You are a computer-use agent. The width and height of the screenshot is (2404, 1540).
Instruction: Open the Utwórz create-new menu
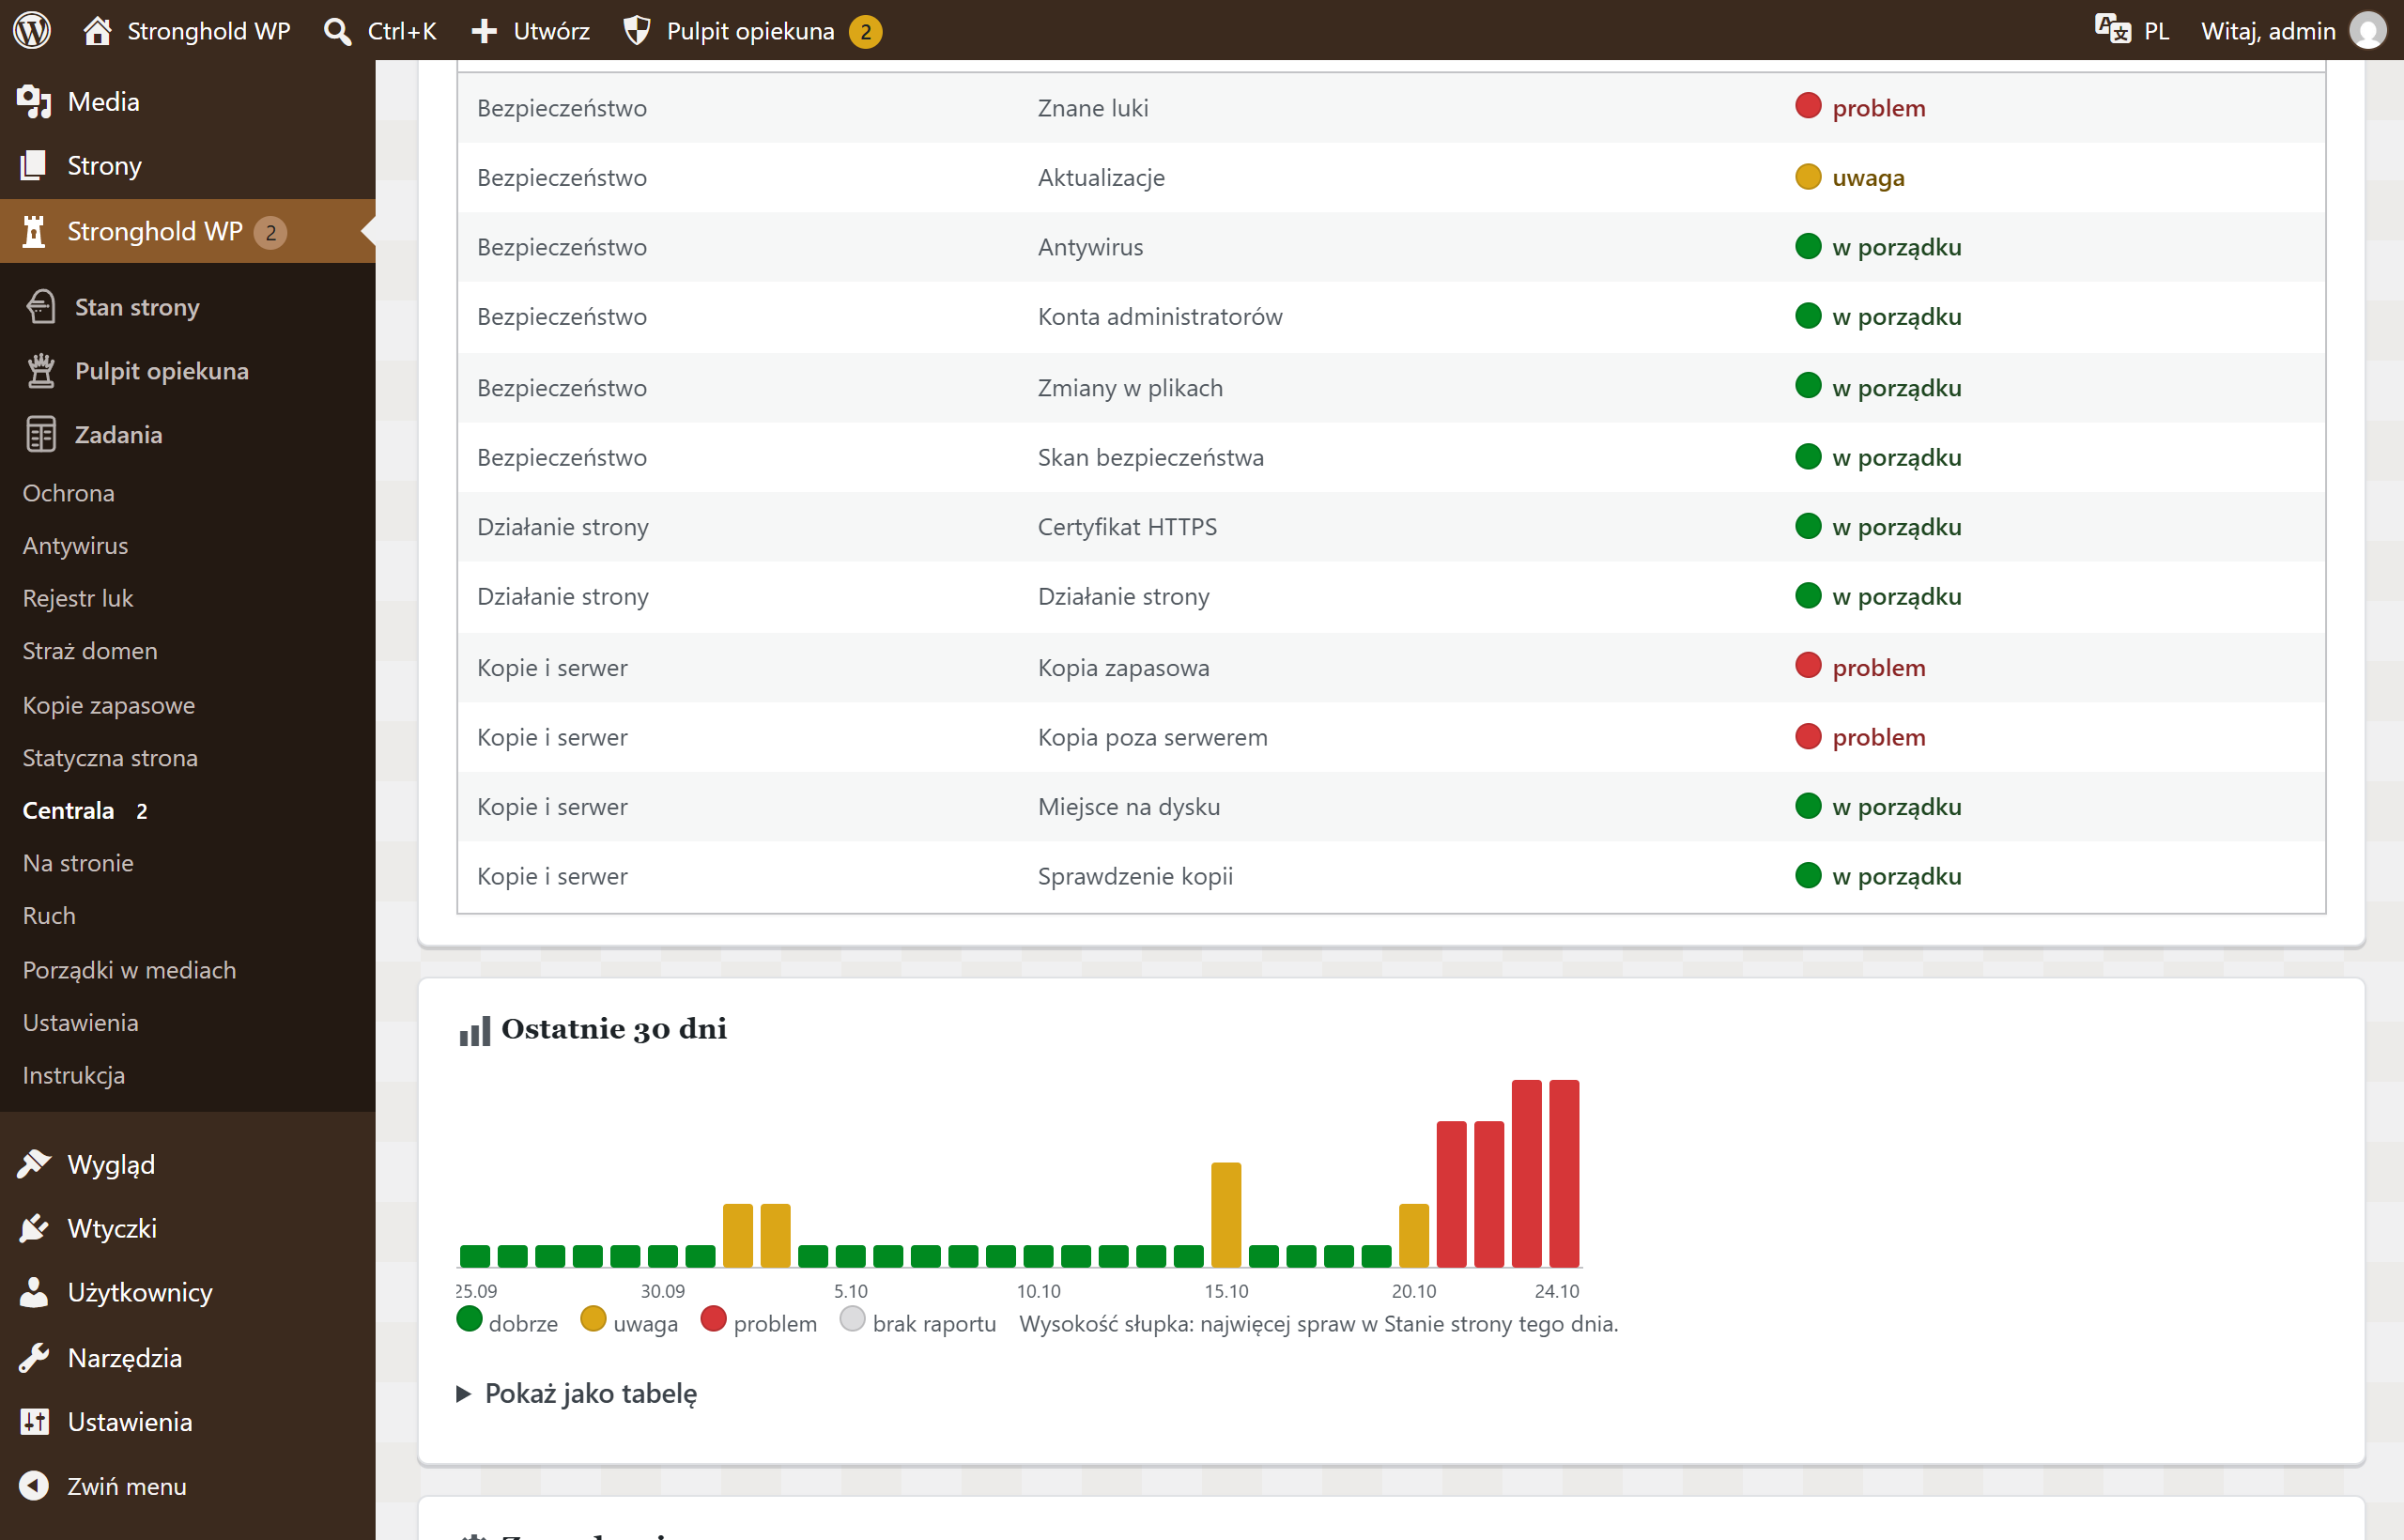click(x=530, y=31)
